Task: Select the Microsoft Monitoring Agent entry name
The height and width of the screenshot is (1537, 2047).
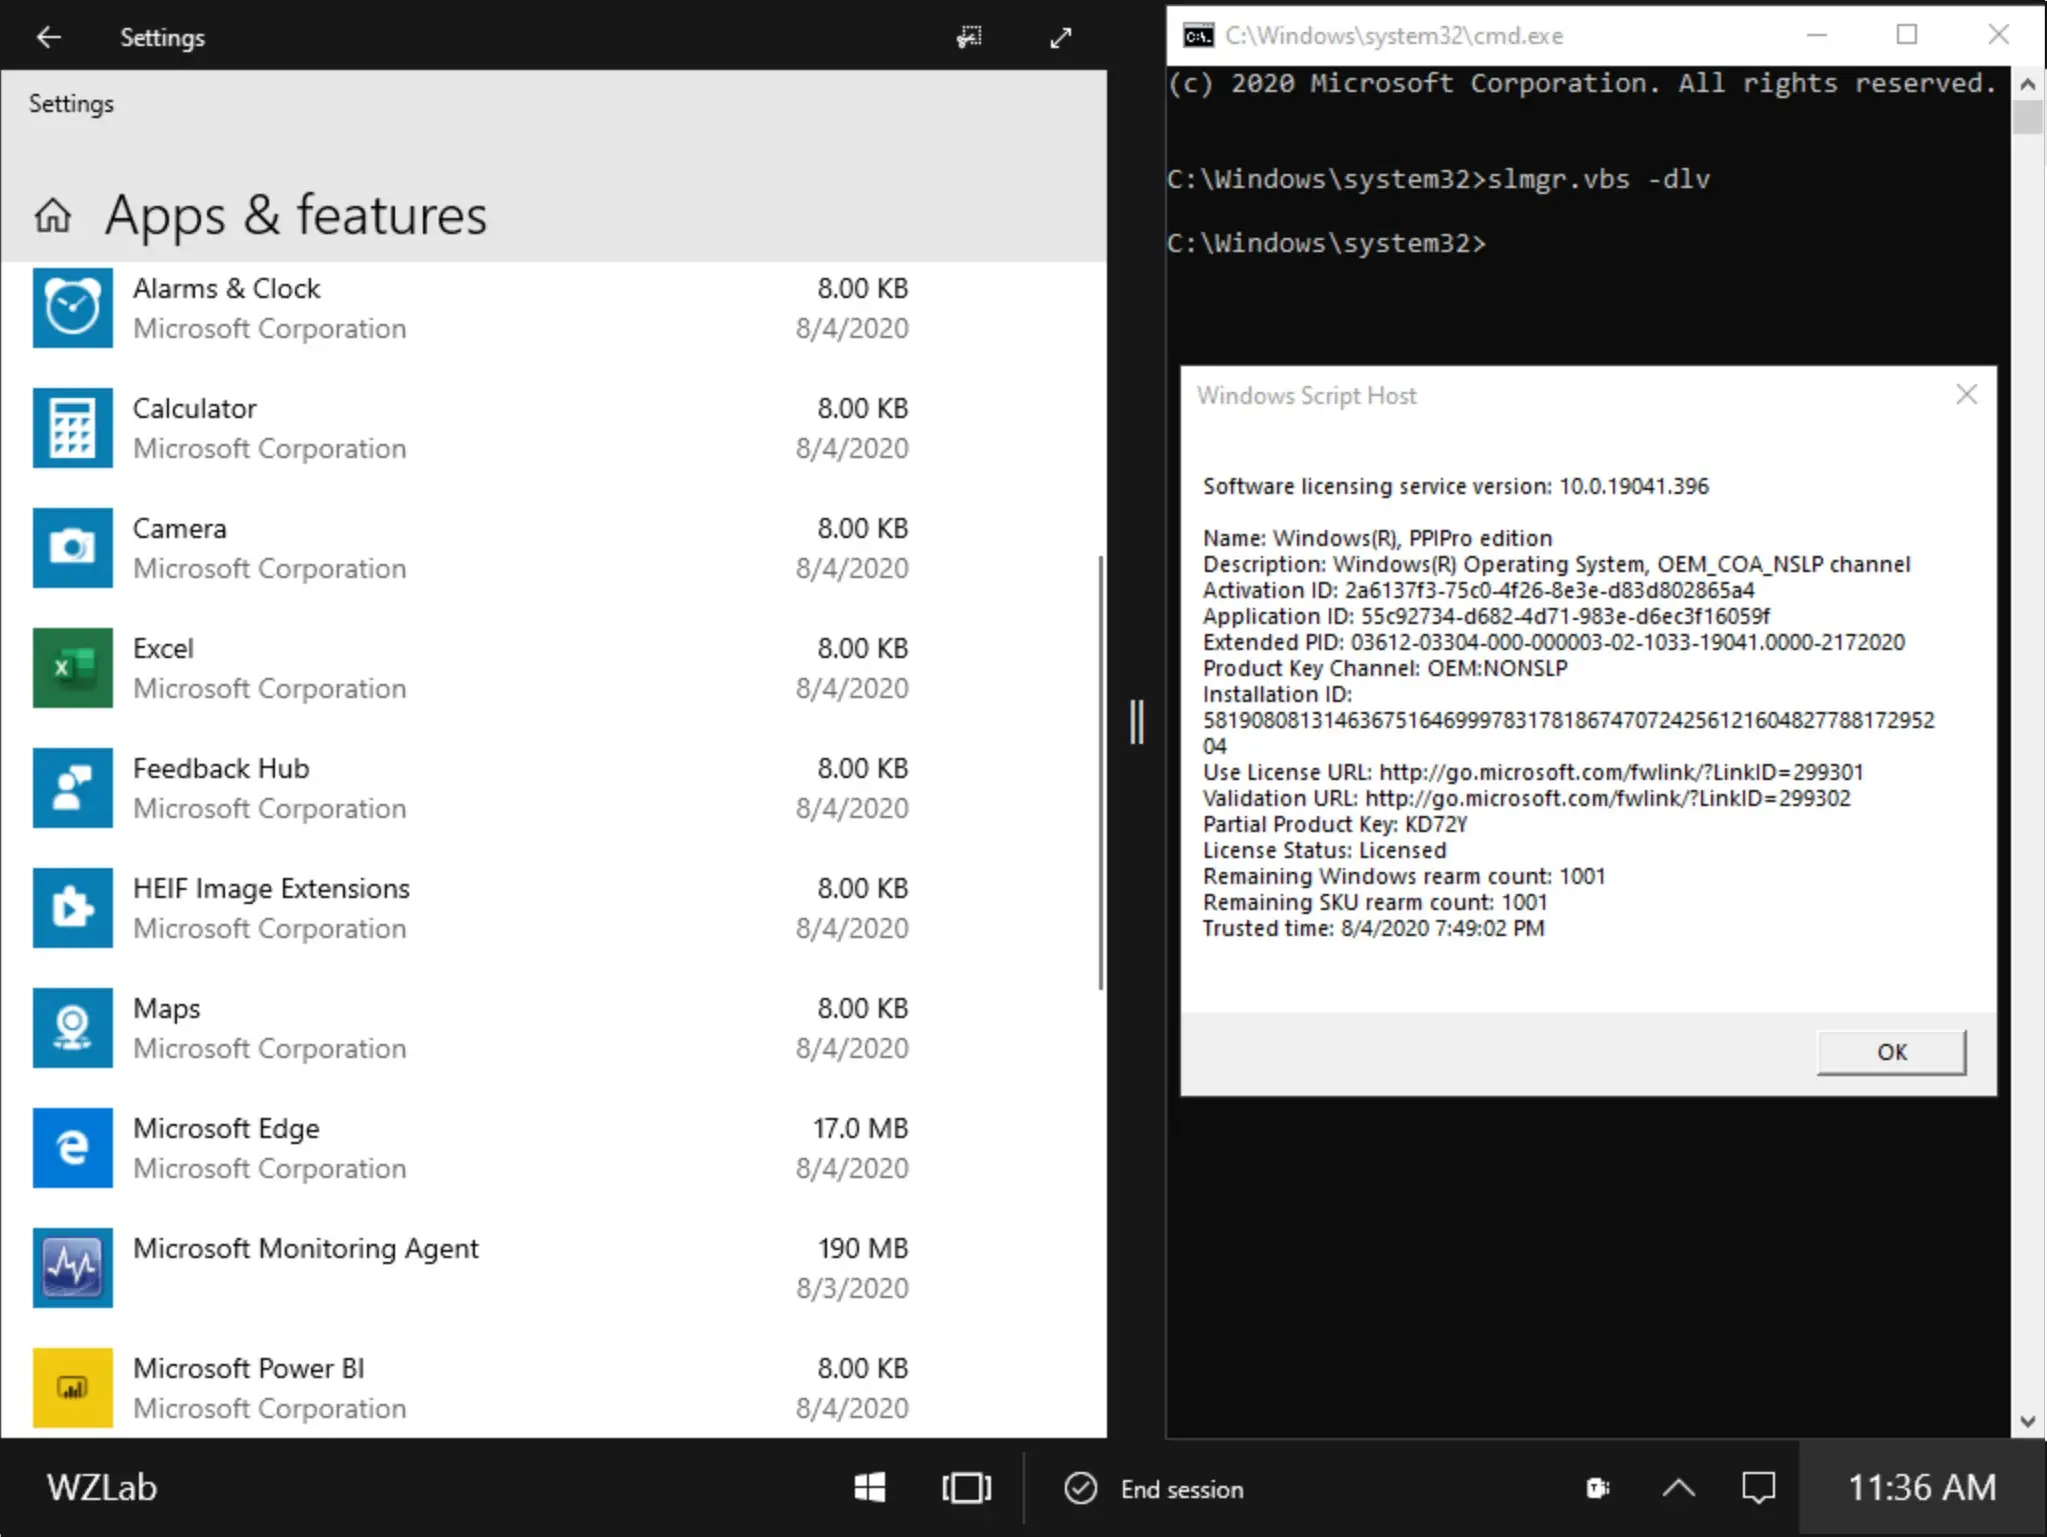Action: click(x=305, y=1249)
